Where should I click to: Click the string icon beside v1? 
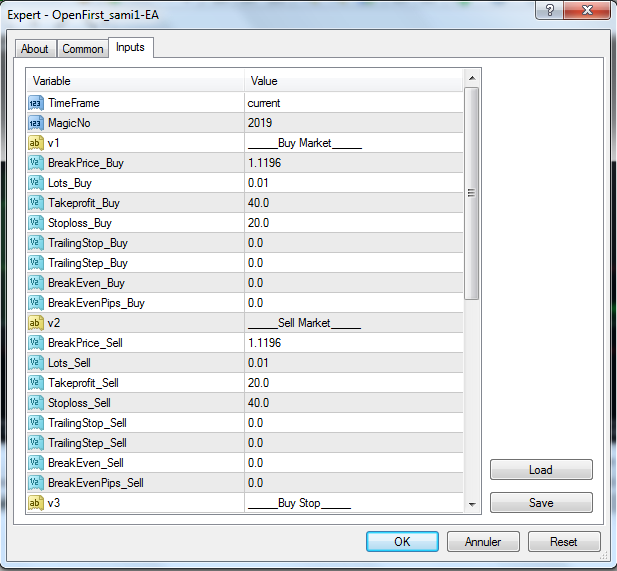(36, 143)
